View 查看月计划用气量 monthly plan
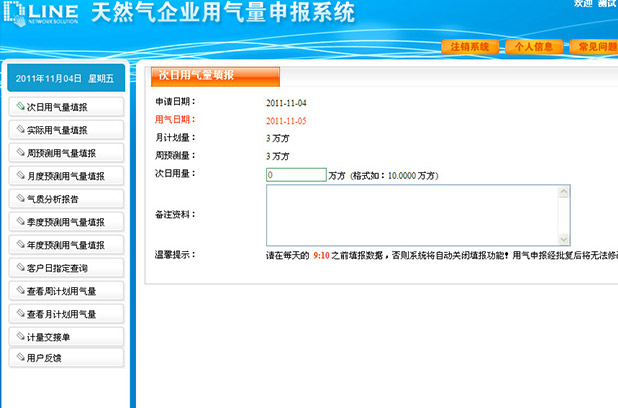This screenshot has width=618, height=408. (66, 314)
